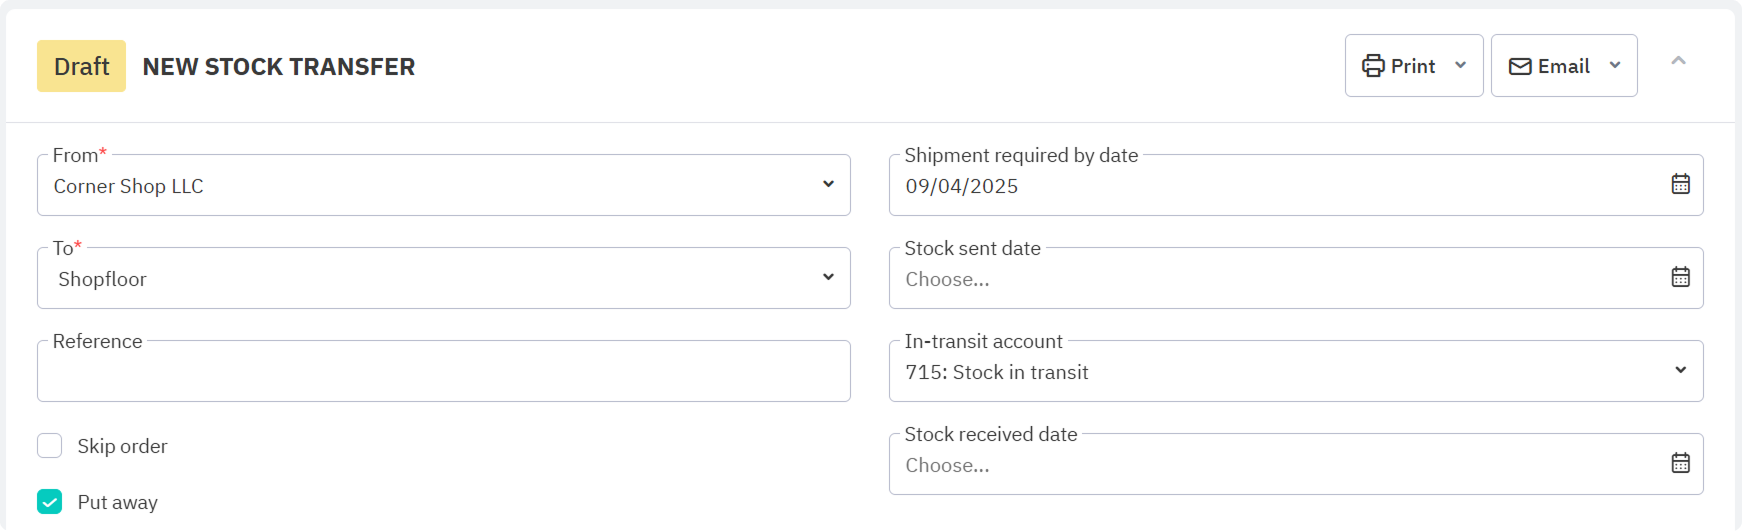Open calendar picker for Stock received date

click(x=1680, y=463)
